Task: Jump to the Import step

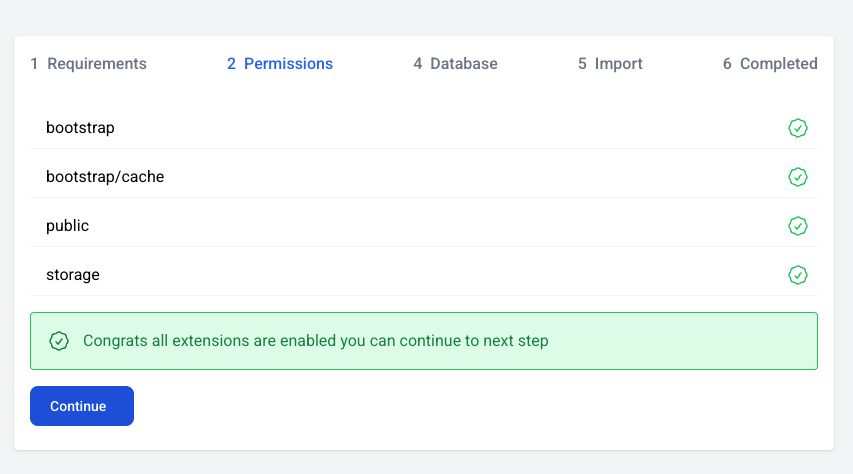Action: [x=610, y=64]
